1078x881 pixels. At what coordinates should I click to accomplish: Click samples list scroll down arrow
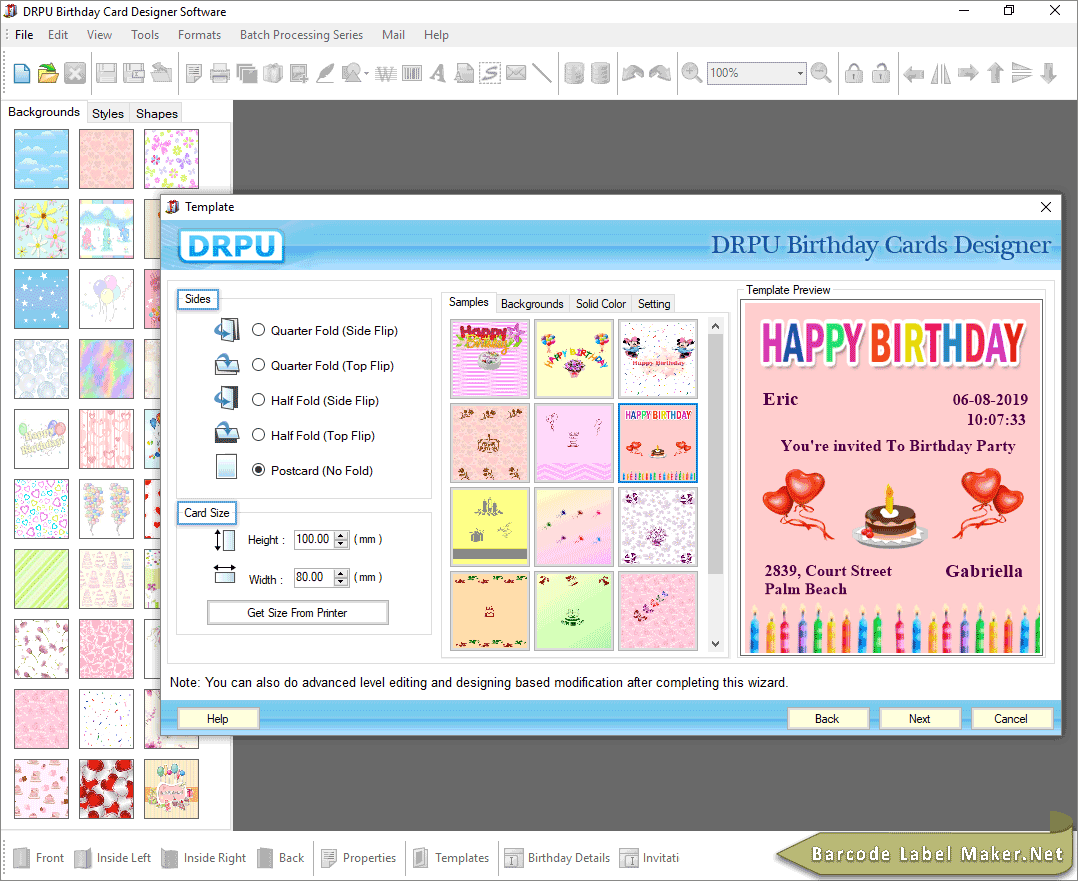click(716, 644)
